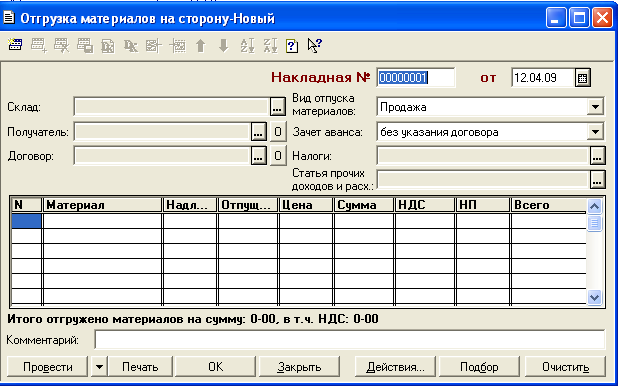Click the Налоги selection ellipsis button

(598, 156)
